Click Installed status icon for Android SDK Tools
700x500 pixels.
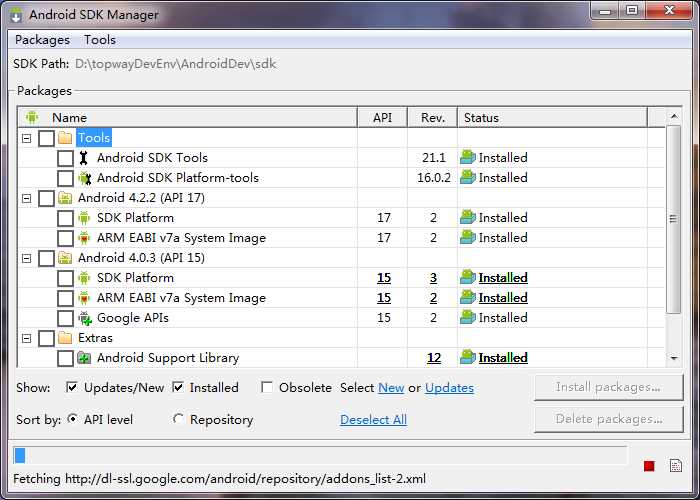click(468, 157)
